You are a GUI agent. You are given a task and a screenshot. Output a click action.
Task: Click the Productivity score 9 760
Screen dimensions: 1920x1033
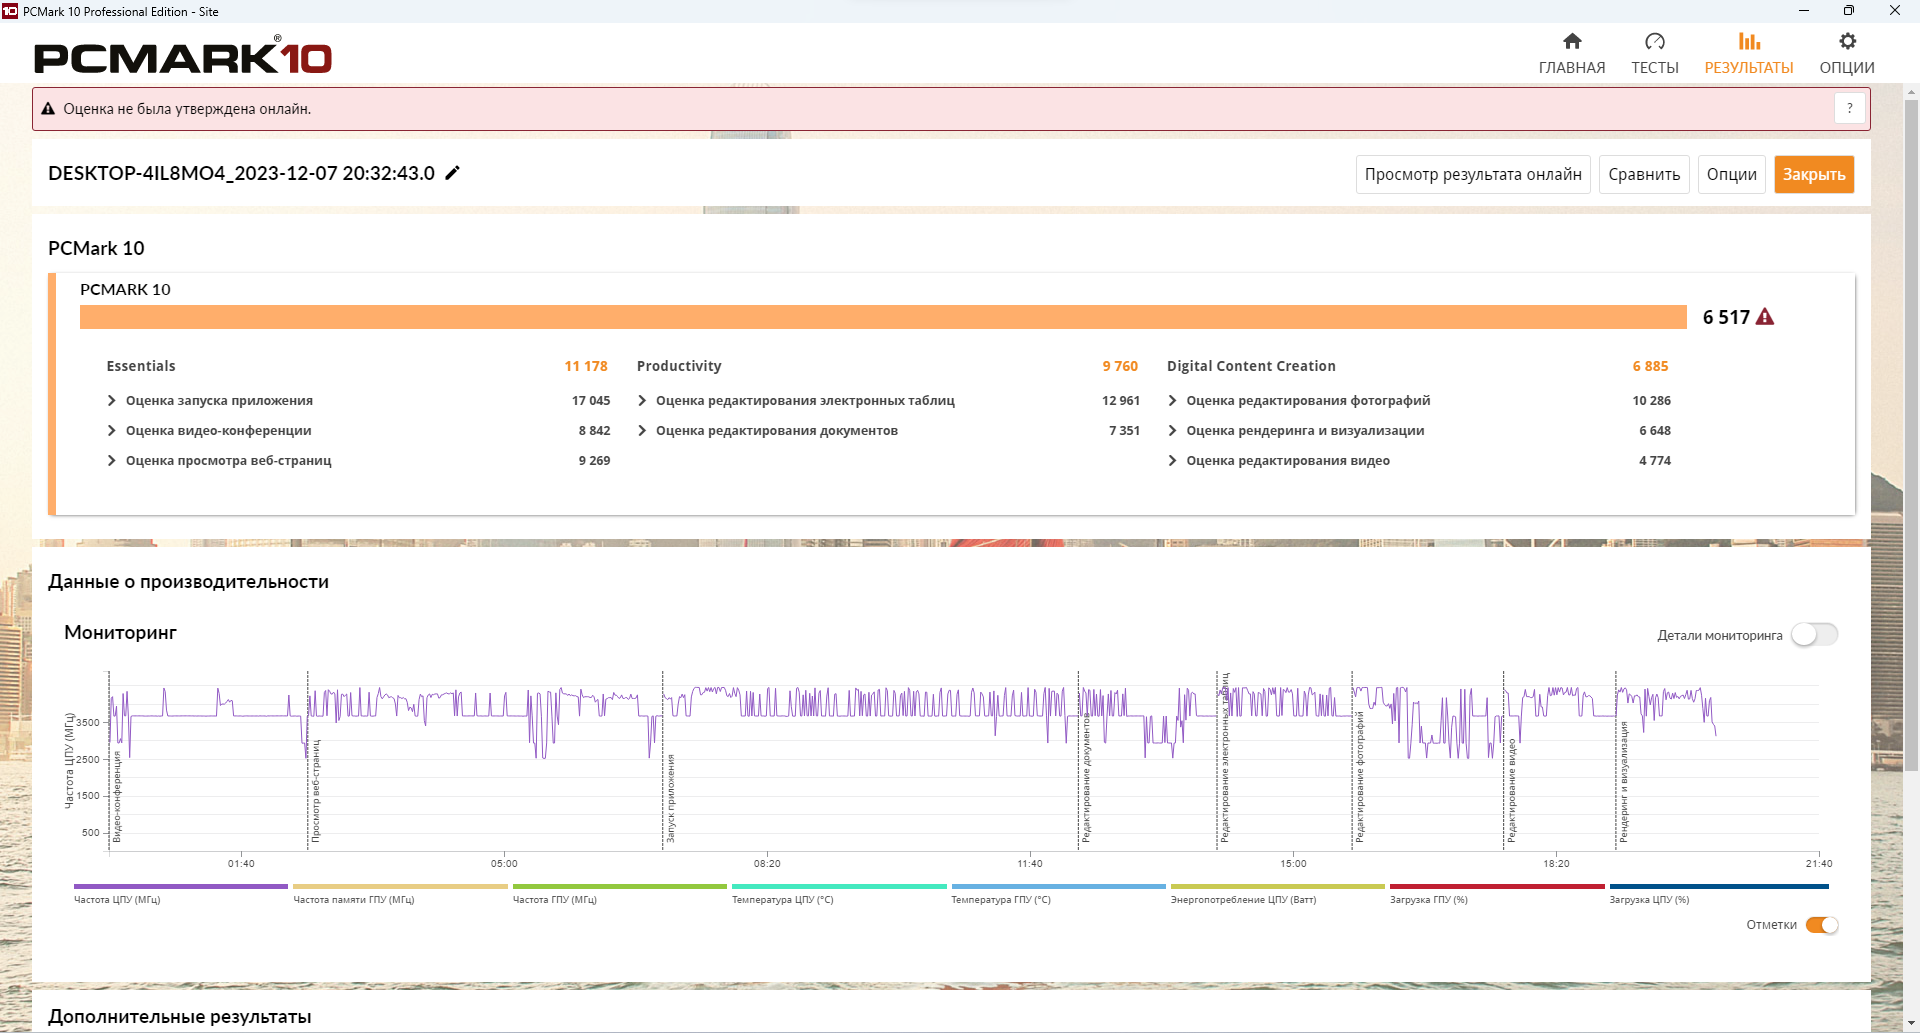pos(1120,366)
